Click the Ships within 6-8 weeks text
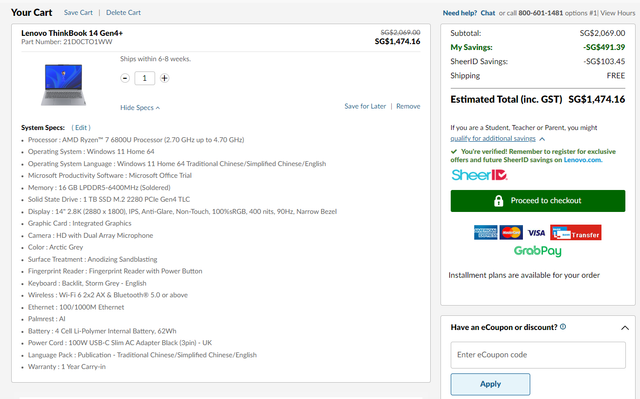Screen dimensions: 640x399 tap(156, 59)
